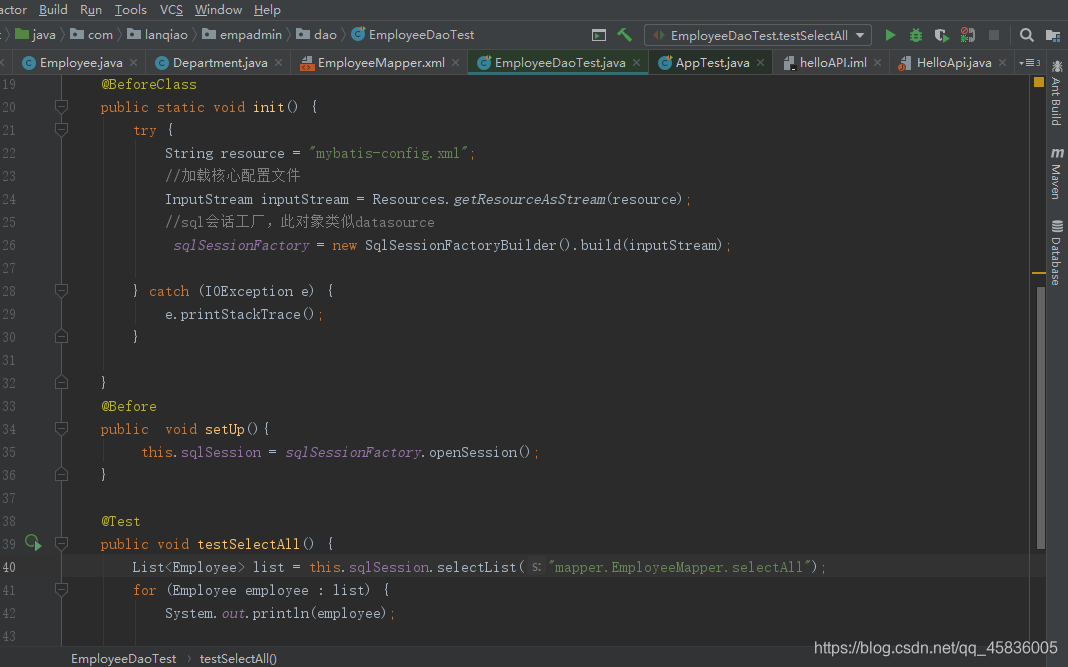Open the Build menu
Screen dimensions: 1068x667
[x=53, y=10]
